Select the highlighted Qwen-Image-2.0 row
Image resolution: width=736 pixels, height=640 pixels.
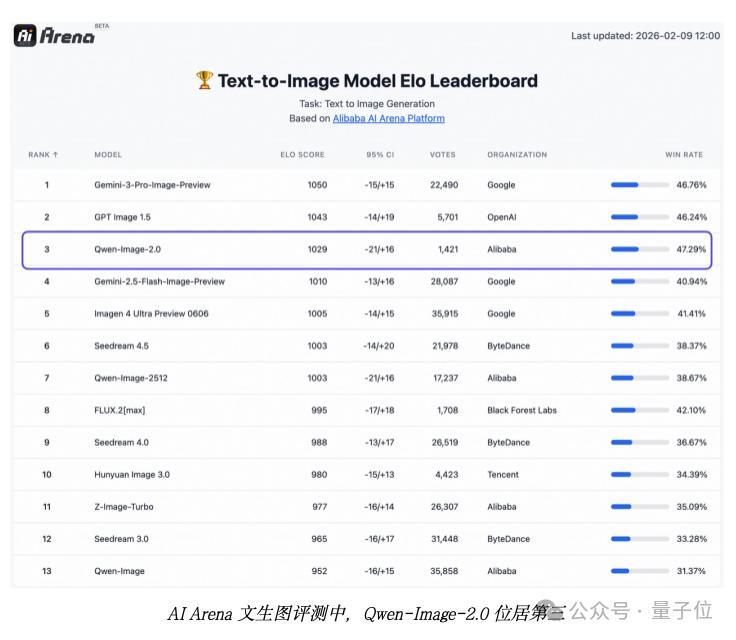(x=366, y=249)
